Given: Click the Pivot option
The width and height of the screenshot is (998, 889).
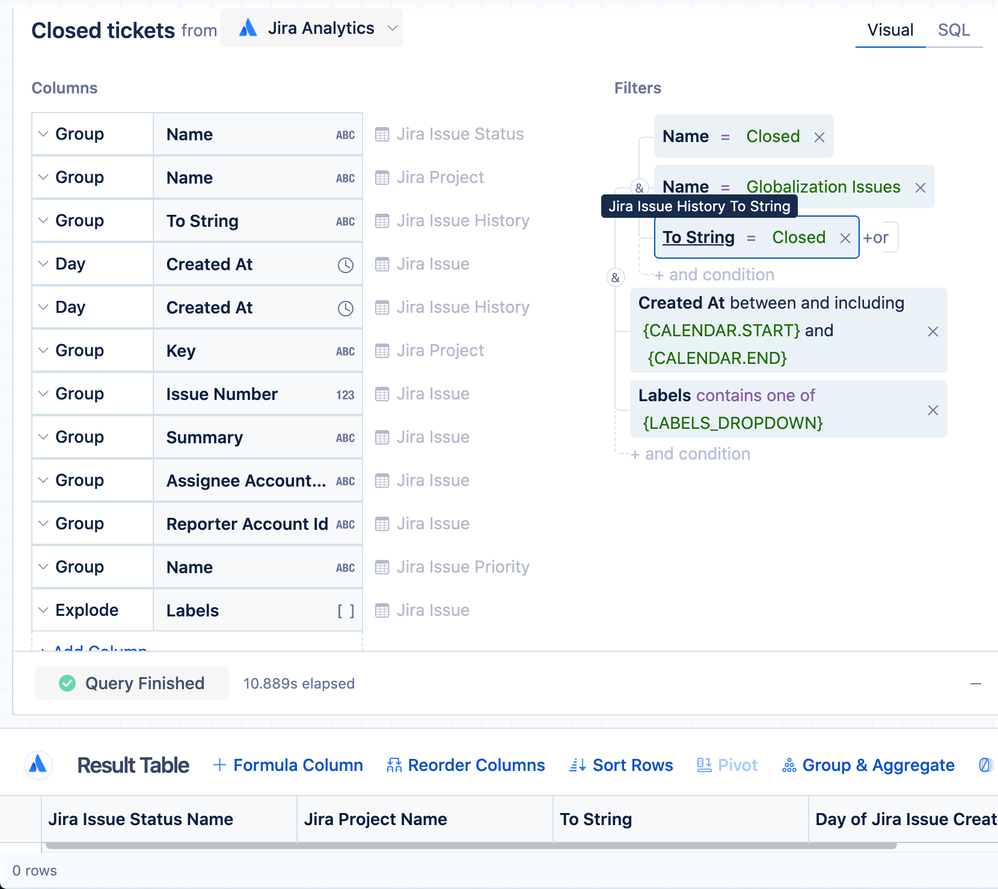Looking at the screenshot, I should [x=727, y=765].
